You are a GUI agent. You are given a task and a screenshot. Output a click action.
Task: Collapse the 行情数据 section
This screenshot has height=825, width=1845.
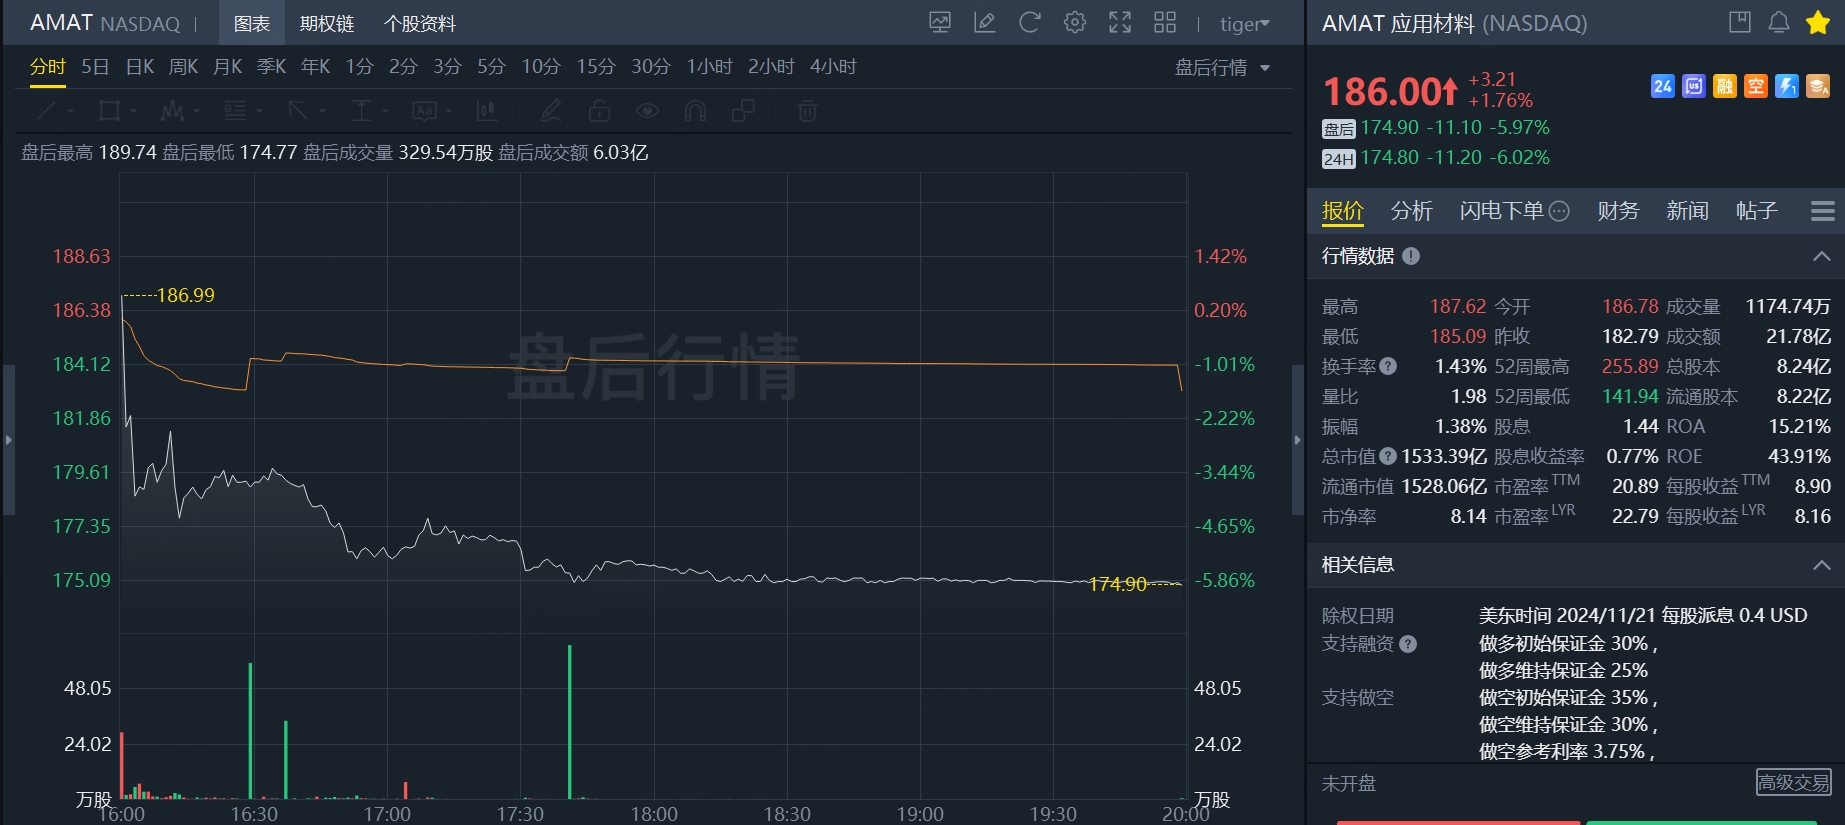(1821, 257)
